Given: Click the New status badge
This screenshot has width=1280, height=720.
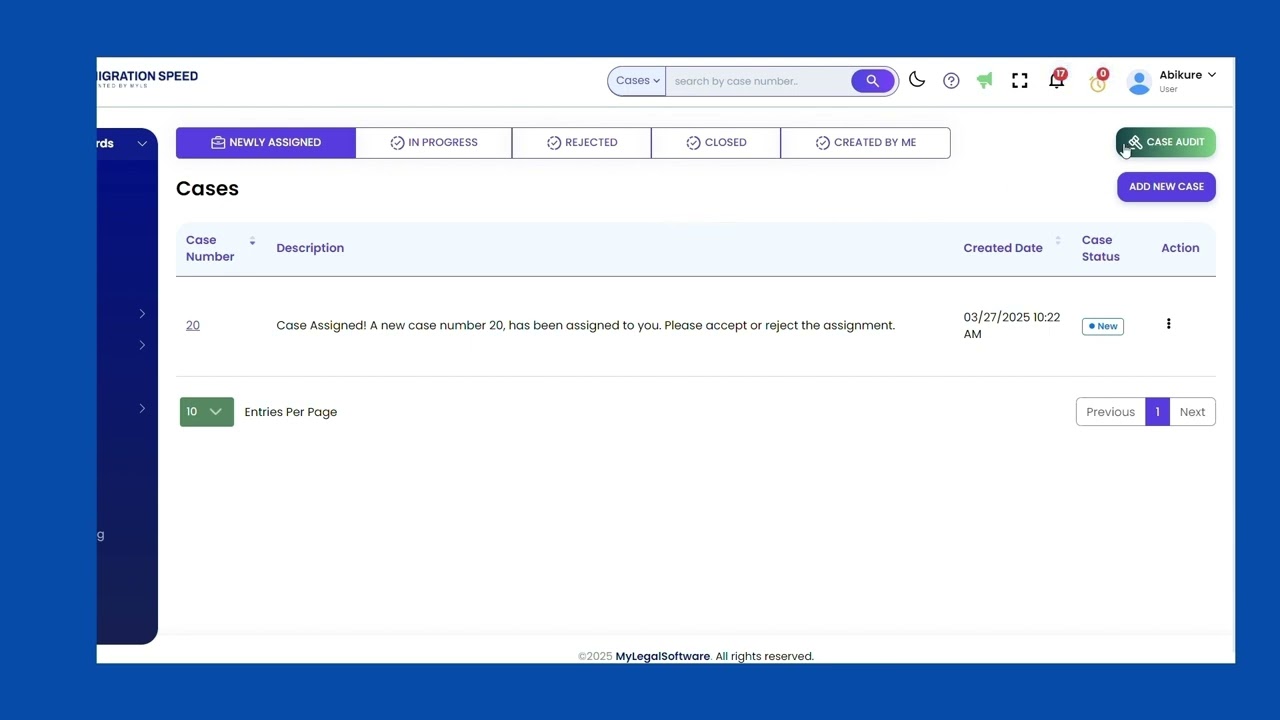Looking at the screenshot, I should [1103, 326].
